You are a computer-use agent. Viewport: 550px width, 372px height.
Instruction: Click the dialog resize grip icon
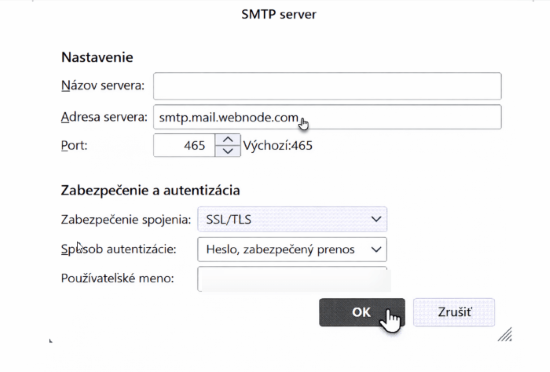(x=505, y=334)
